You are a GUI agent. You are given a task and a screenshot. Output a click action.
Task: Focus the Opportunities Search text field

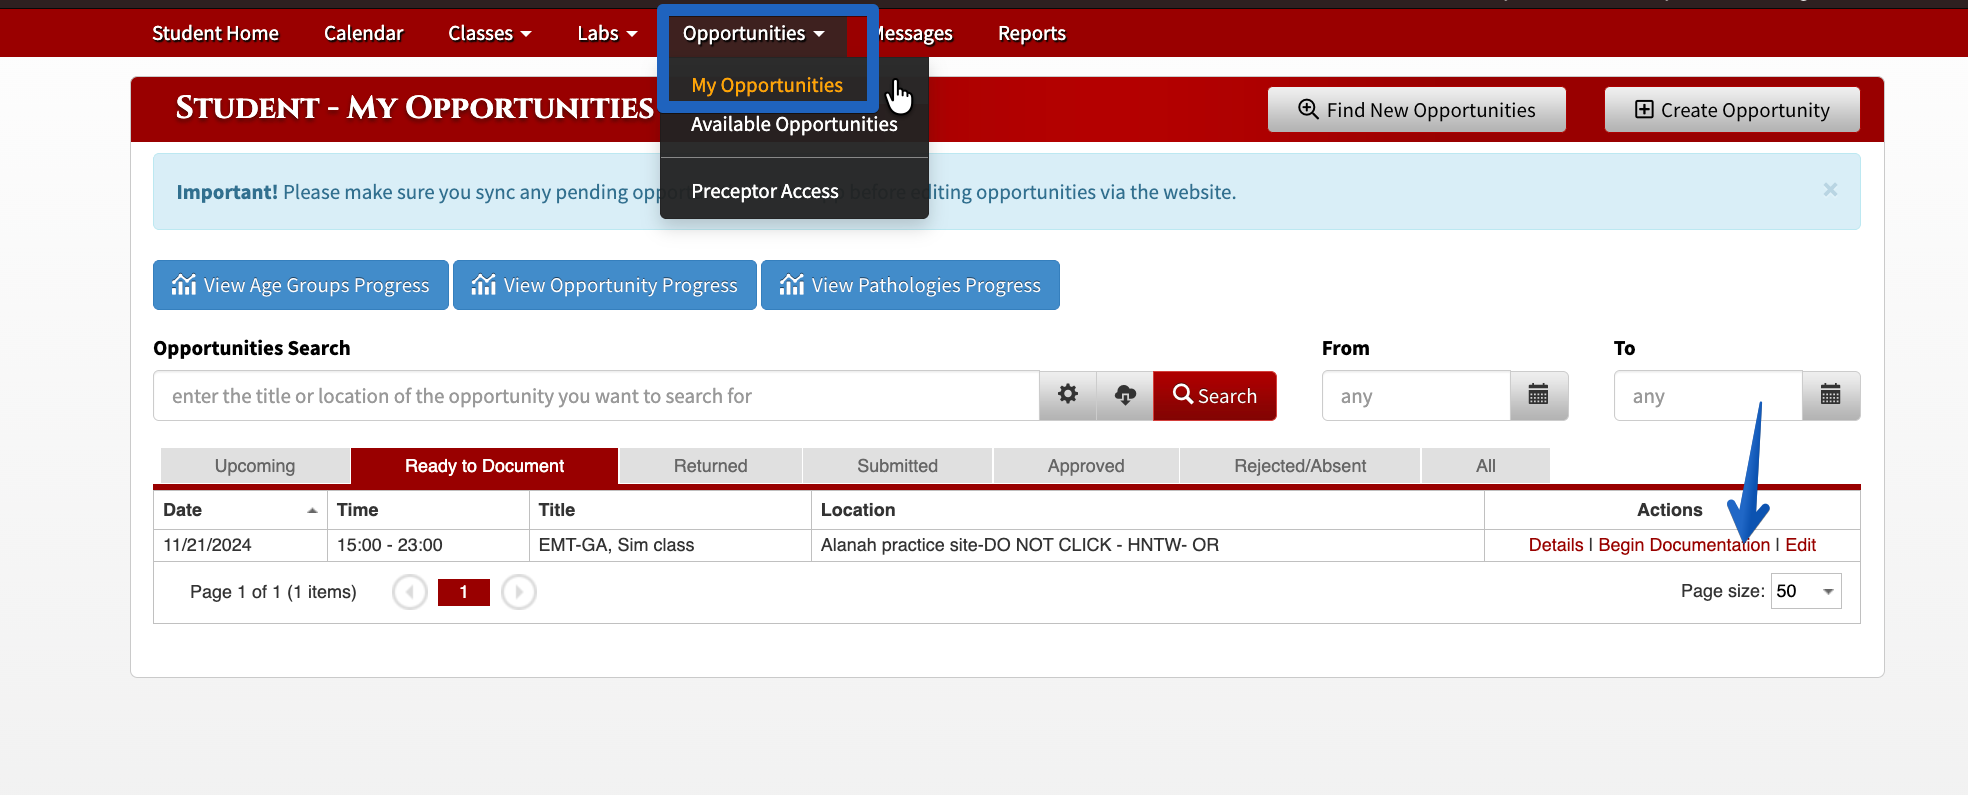click(596, 395)
